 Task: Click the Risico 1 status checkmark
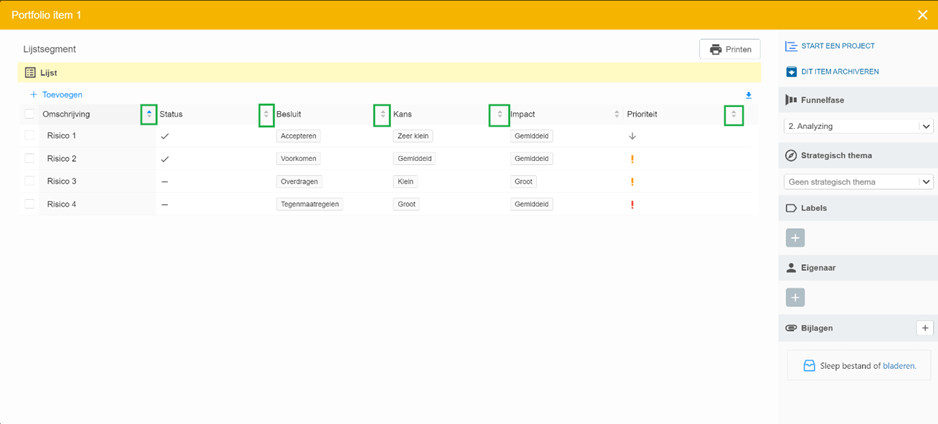click(x=165, y=136)
